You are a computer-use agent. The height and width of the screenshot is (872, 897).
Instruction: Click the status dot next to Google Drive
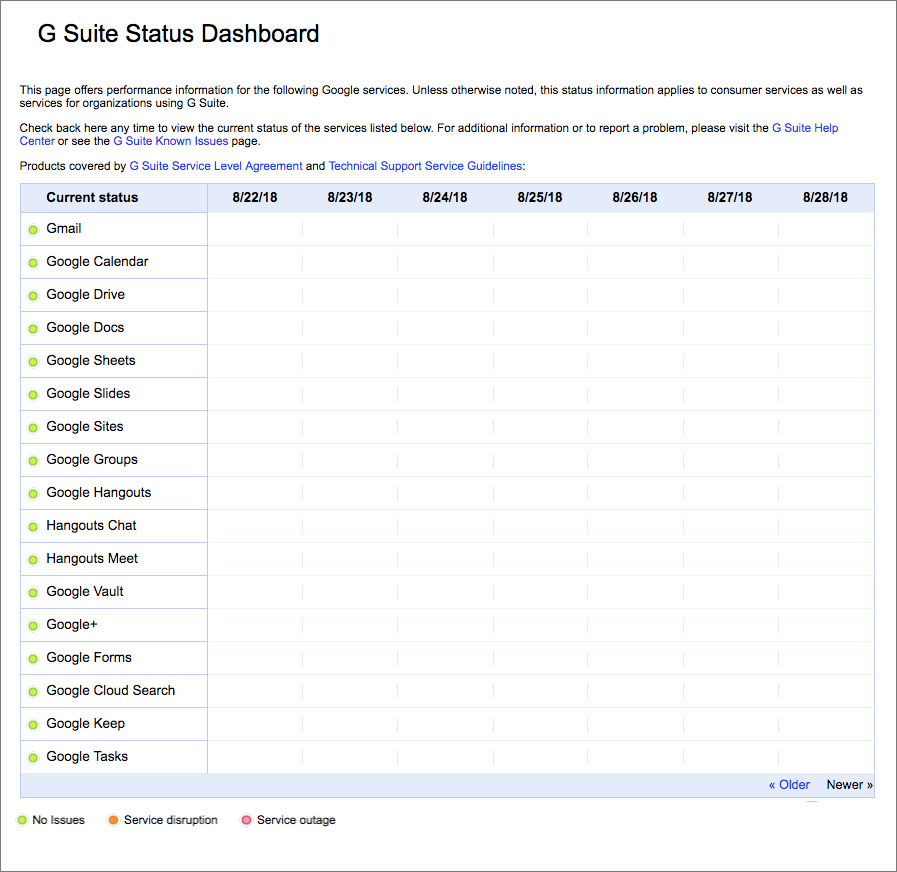tap(33, 296)
